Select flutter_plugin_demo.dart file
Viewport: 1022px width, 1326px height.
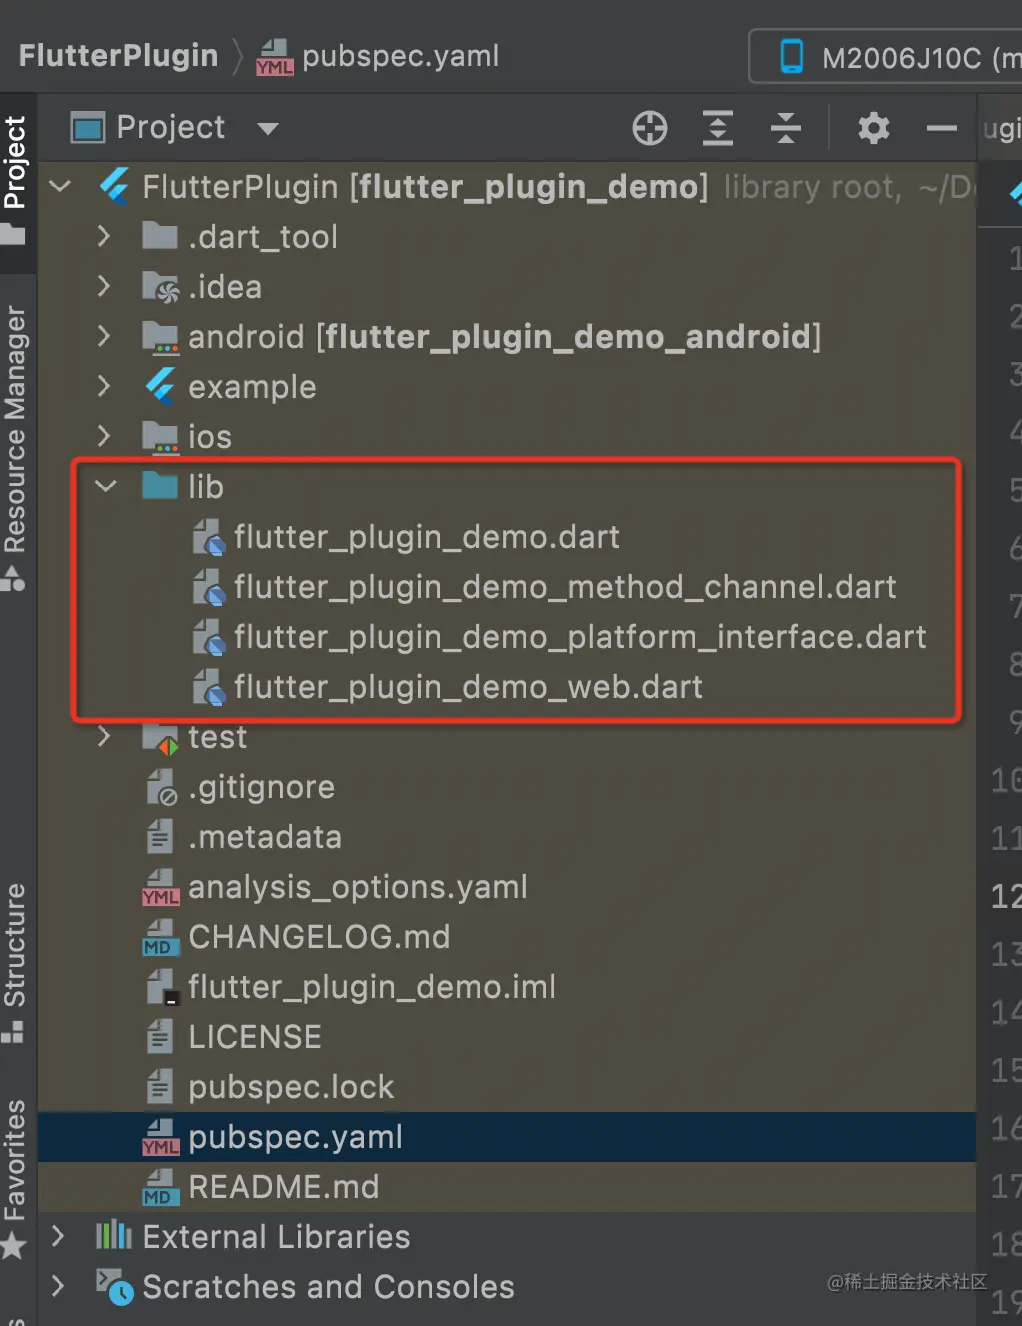pyautogui.click(x=427, y=537)
